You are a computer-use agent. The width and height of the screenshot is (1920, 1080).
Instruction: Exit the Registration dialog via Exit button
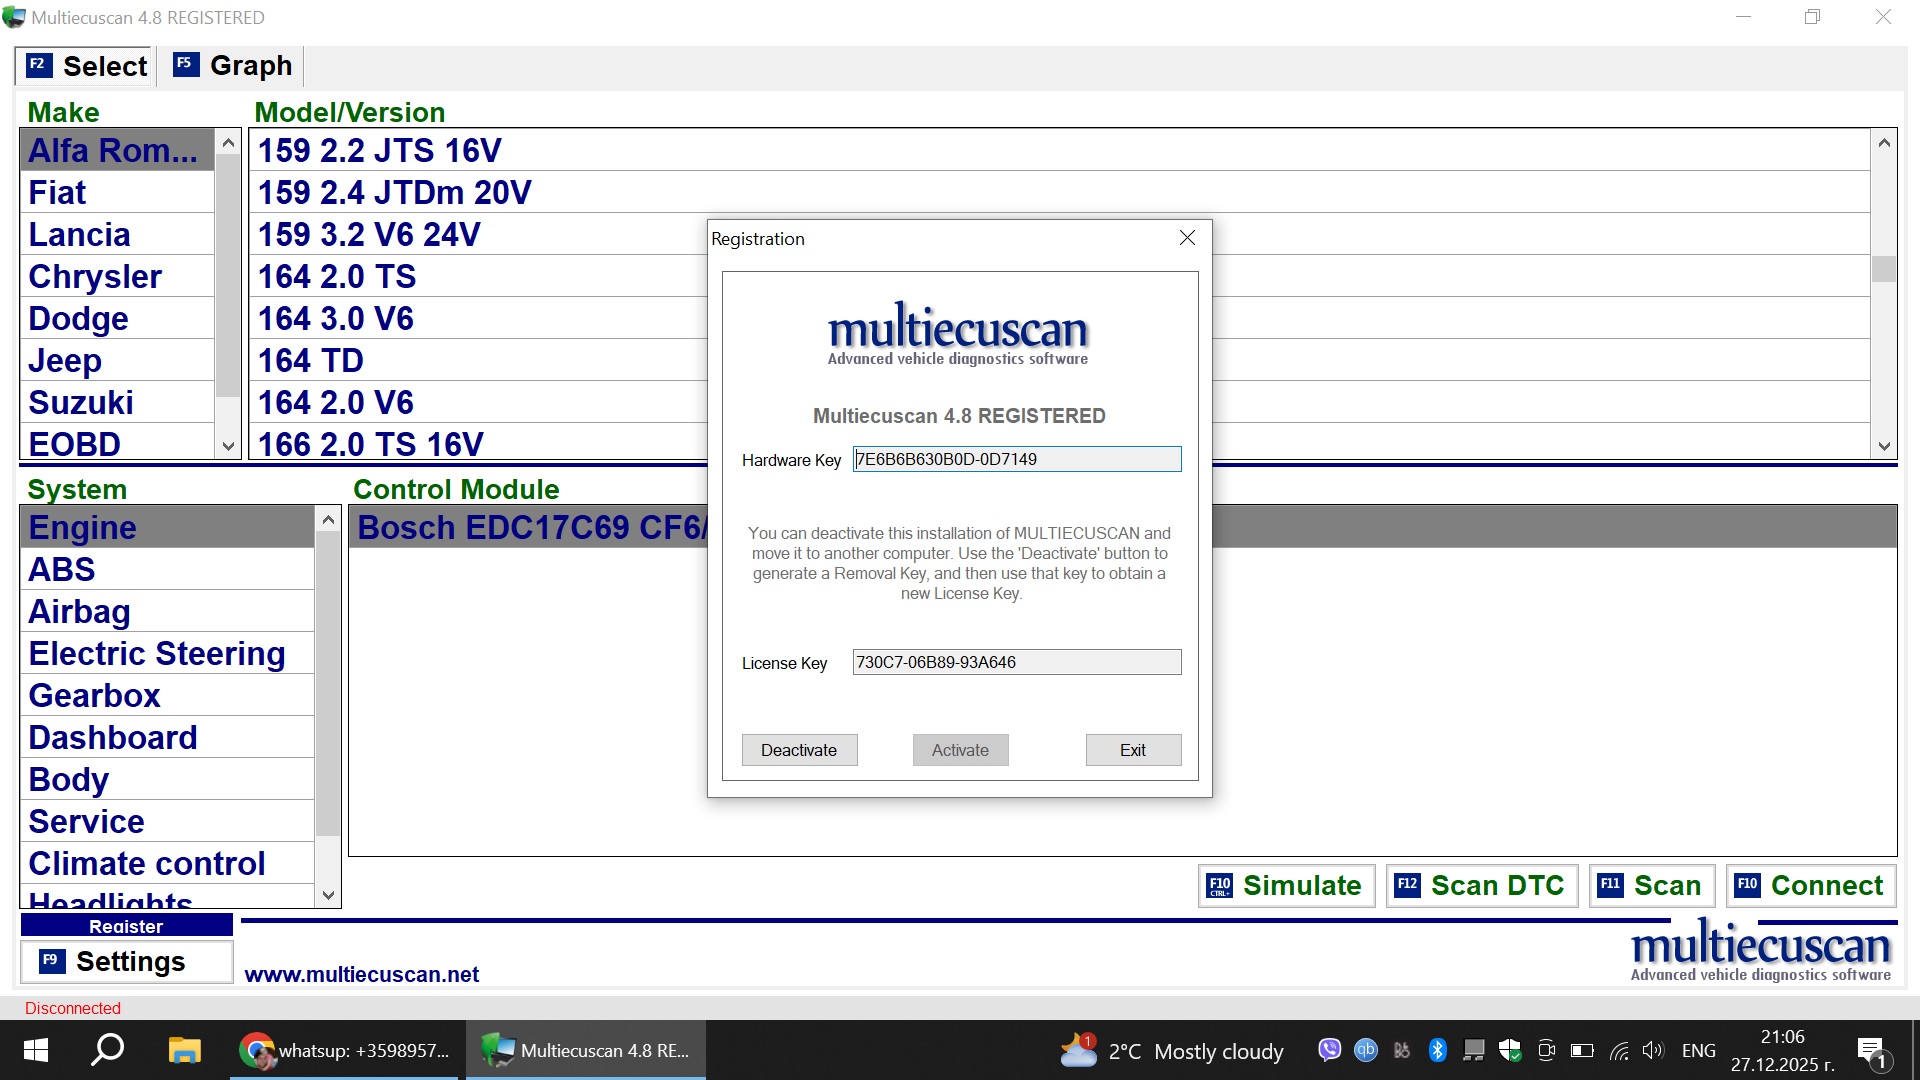click(1133, 749)
